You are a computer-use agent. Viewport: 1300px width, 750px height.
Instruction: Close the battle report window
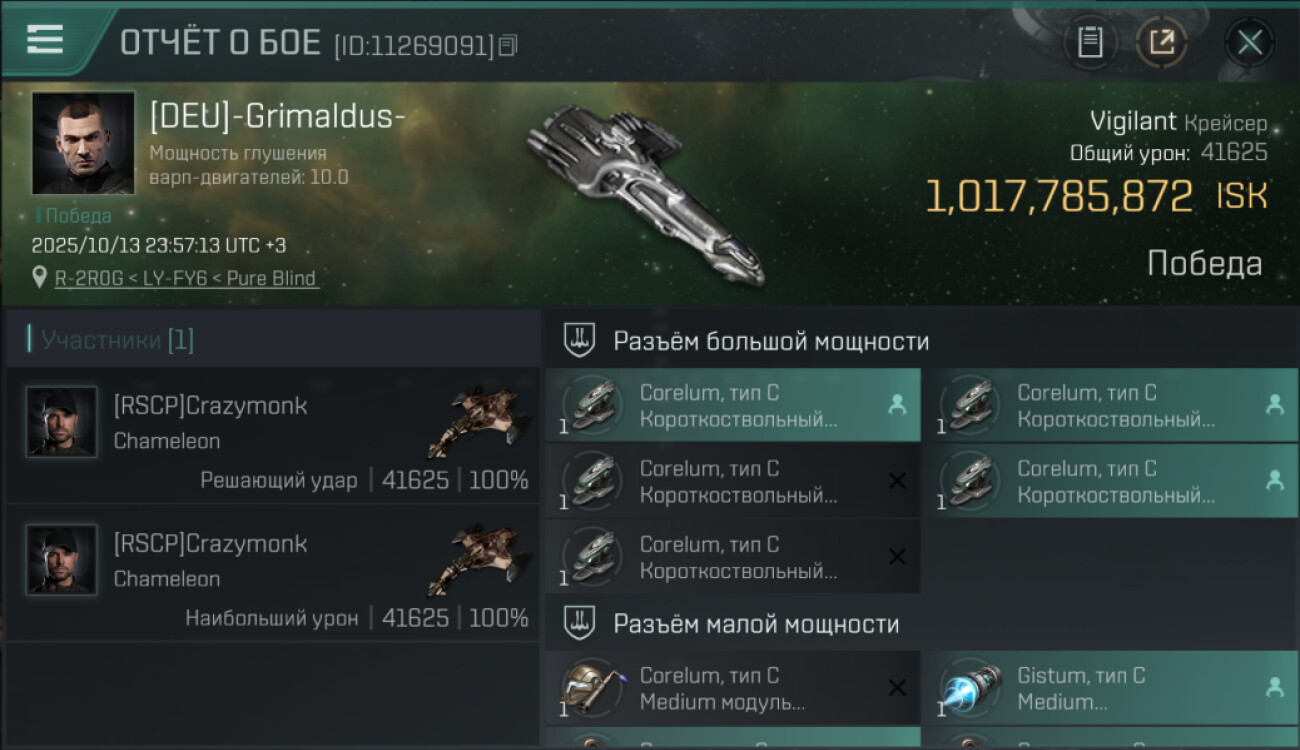pyautogui.click(x=1250, y=42)
